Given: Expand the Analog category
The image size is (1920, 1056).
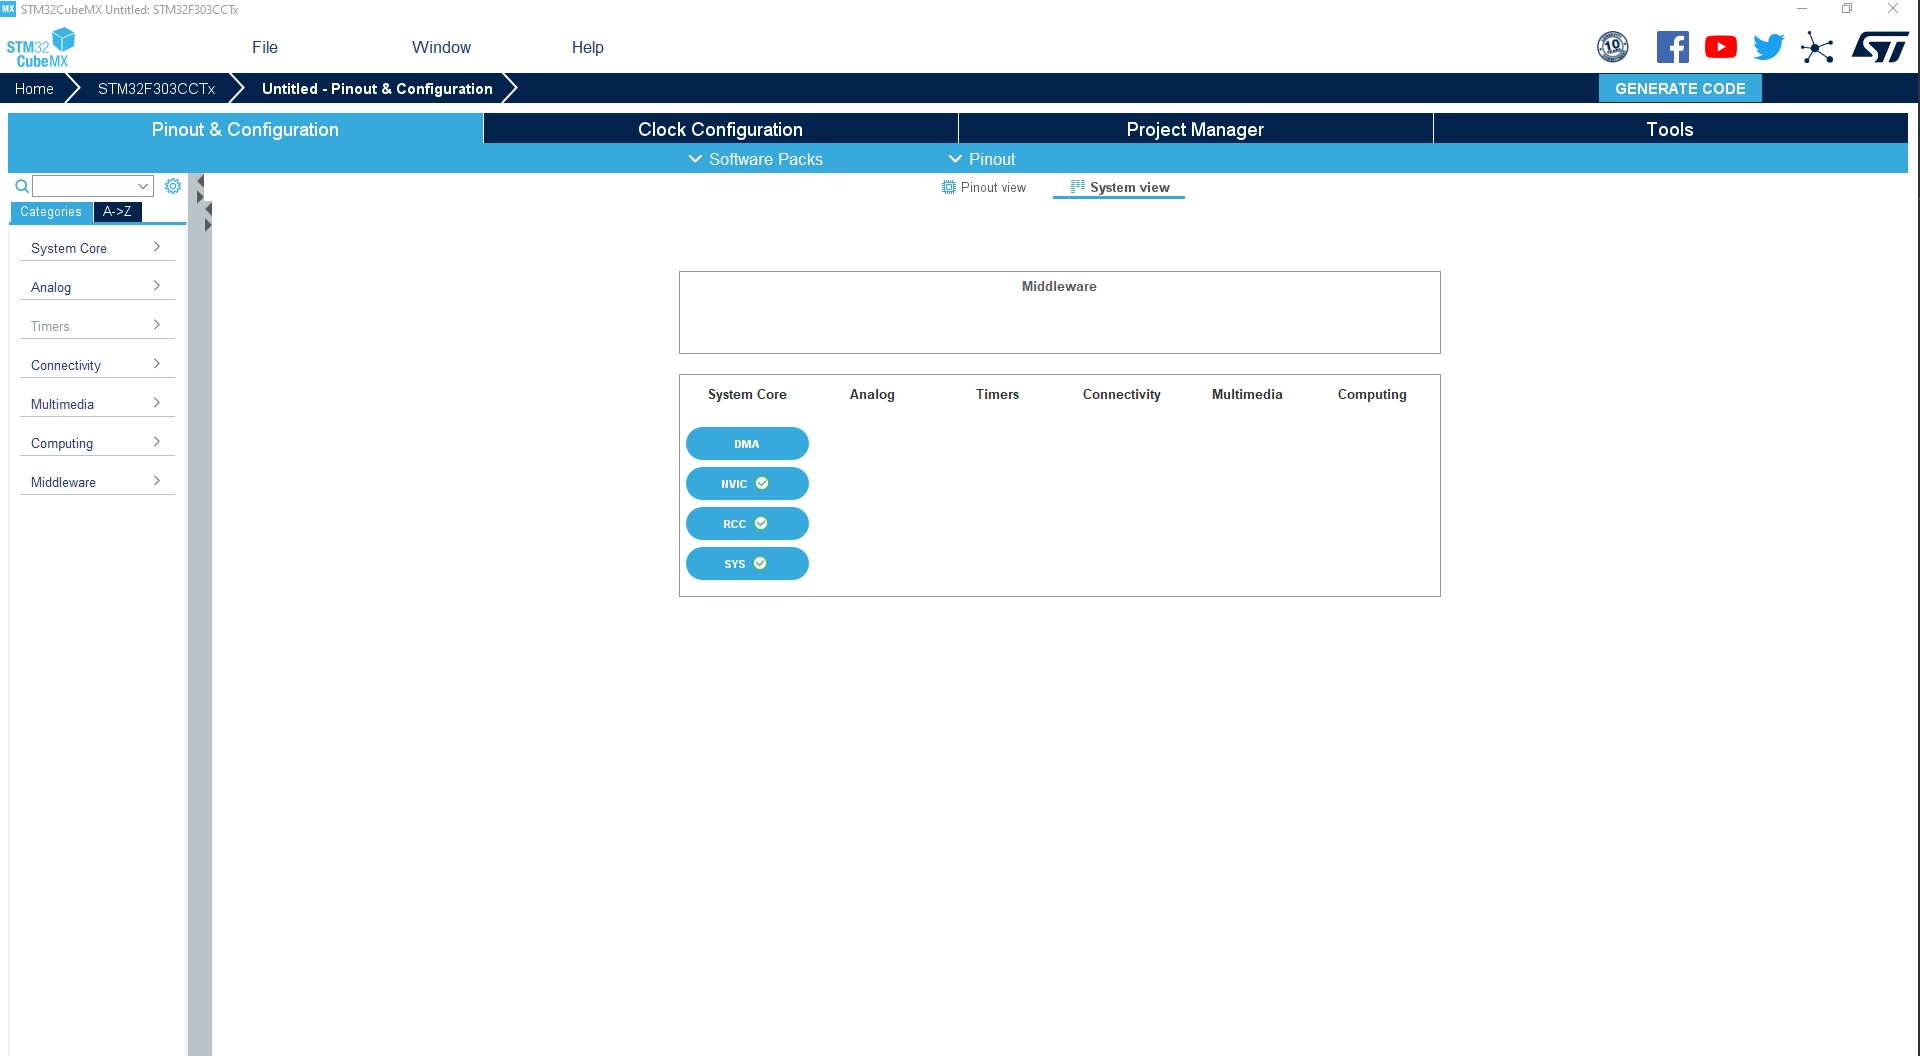Looking at the screenshot, I should tap(96, 287).
